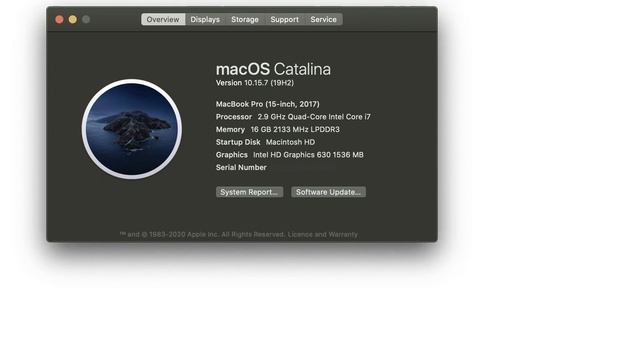Click the Graphics label
This screenshot has width=640, height=360.
click(x=231, y=155)
